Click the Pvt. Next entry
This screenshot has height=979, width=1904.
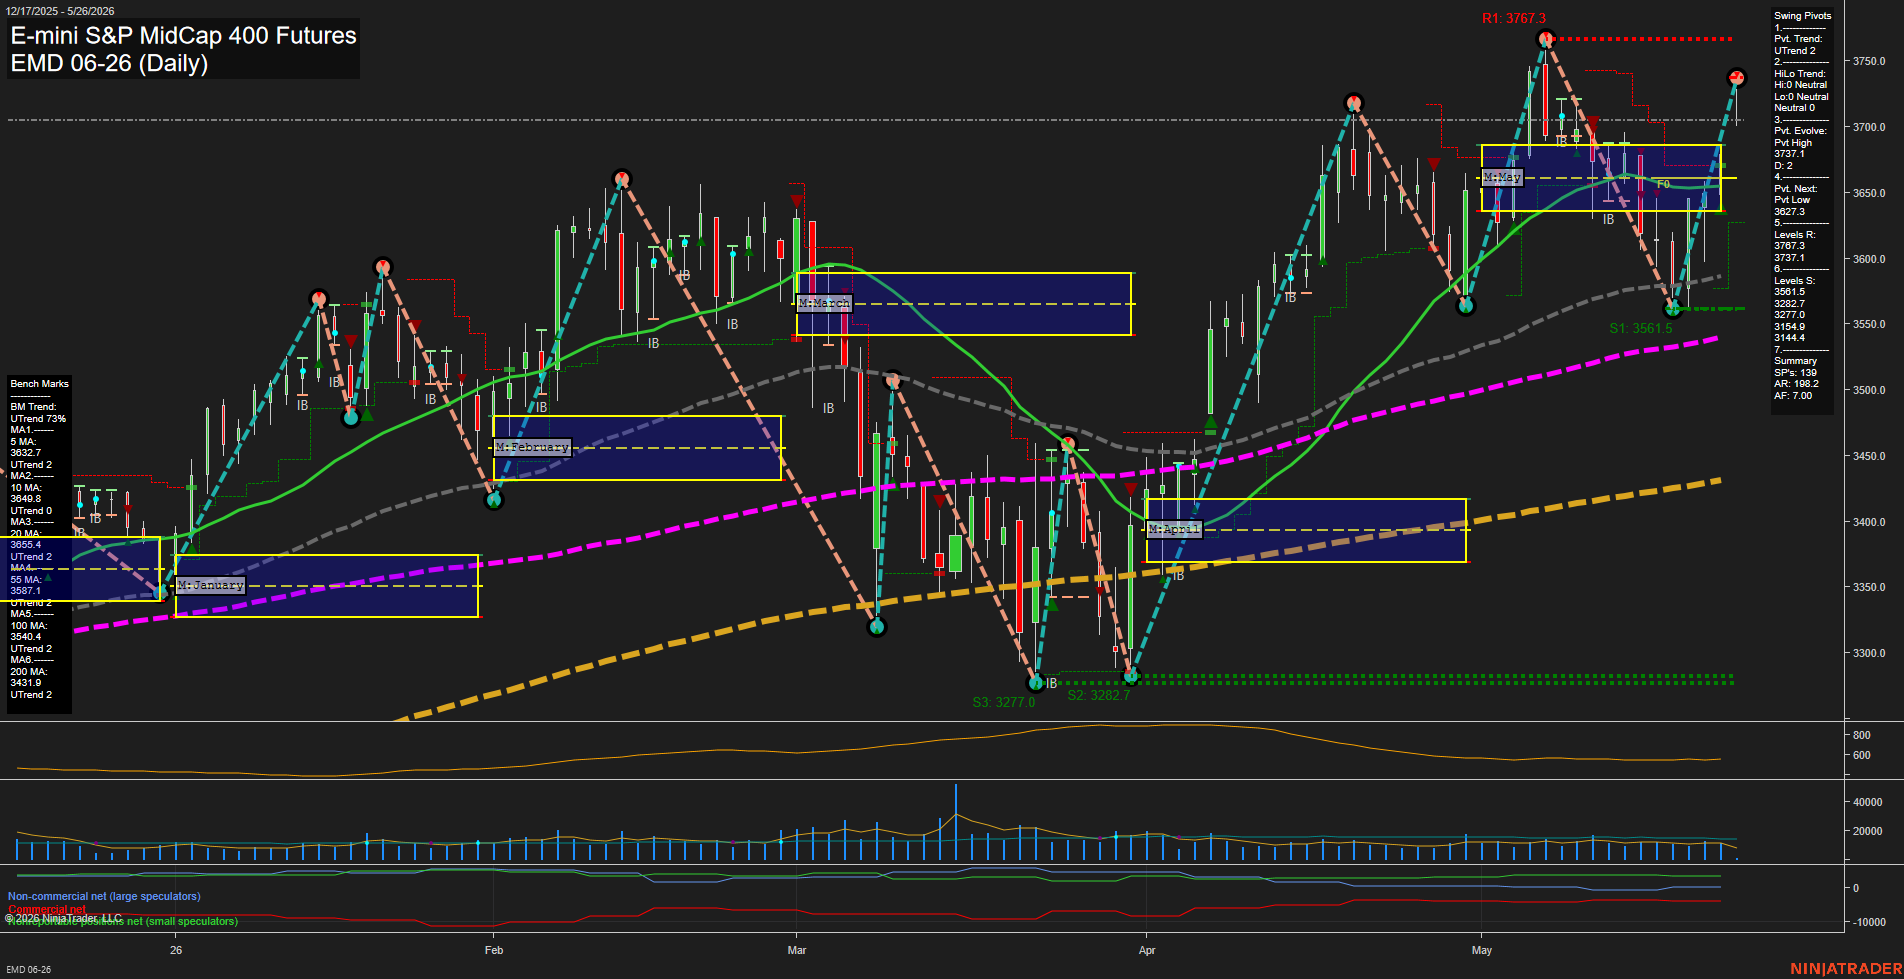pyautogui.click(x=1796, y=189)
